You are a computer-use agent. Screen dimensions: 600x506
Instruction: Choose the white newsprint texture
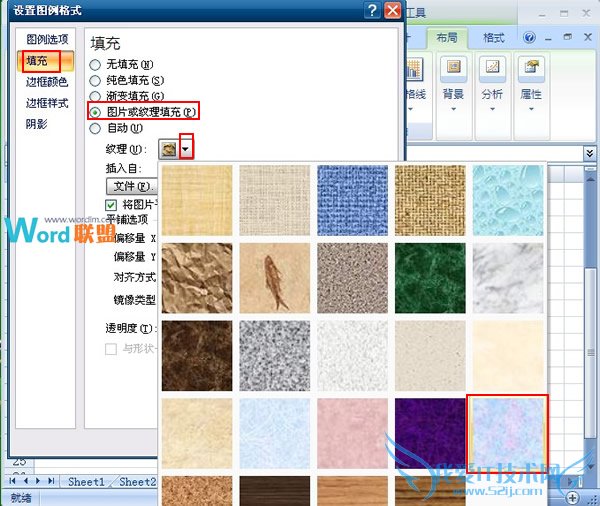[352, 356]
